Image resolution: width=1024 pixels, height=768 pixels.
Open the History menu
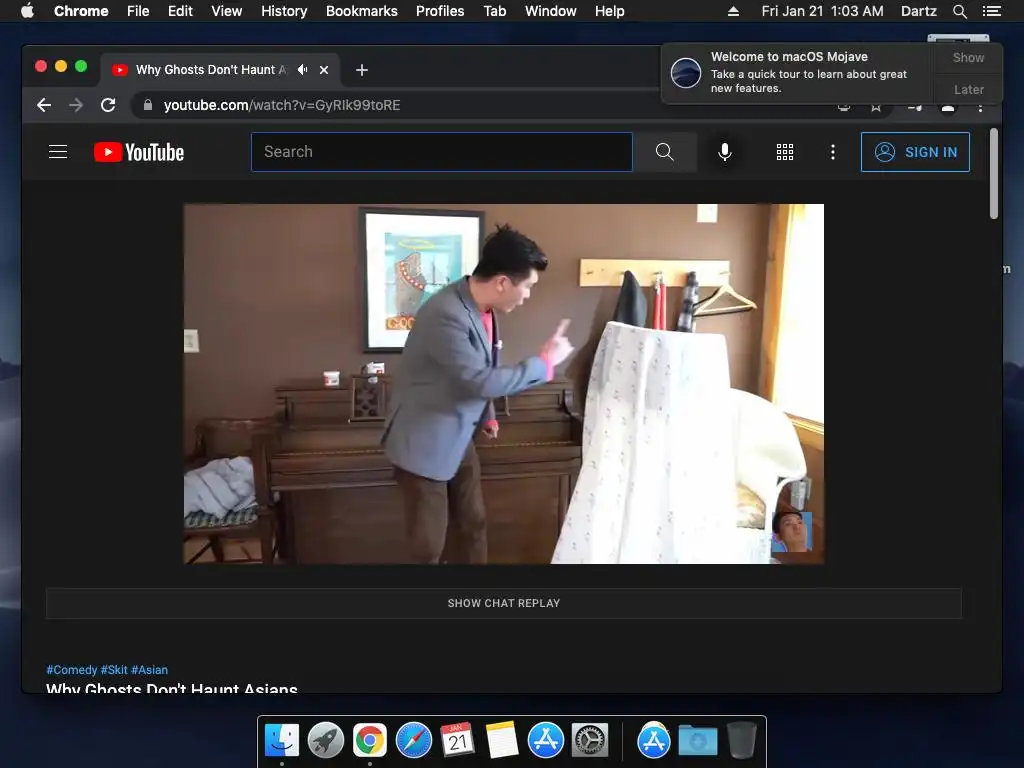pos(284,11)
